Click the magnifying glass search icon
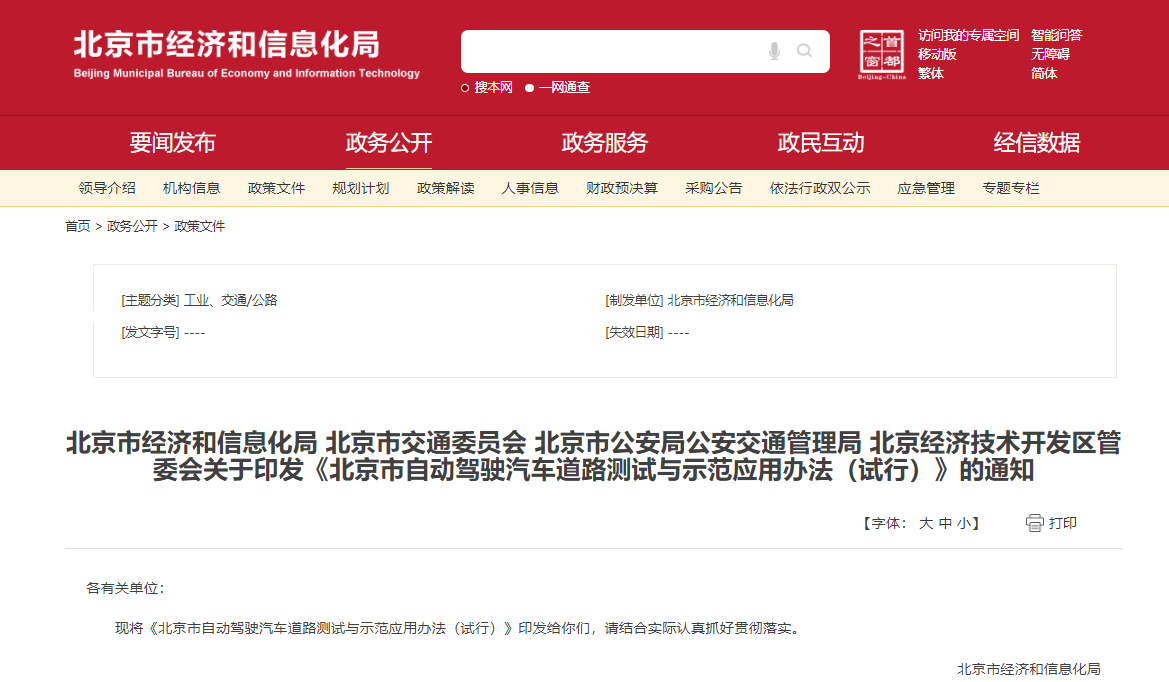This screenshot has width=1169, height=682. tap(804, 51)
